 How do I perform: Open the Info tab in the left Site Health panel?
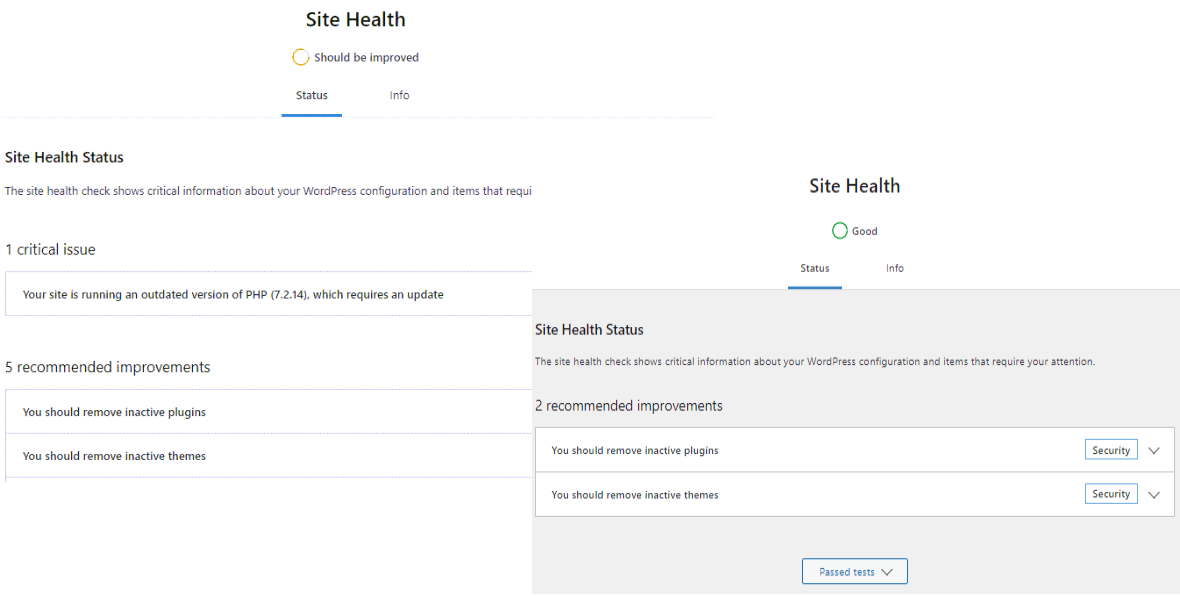[400, 96]
